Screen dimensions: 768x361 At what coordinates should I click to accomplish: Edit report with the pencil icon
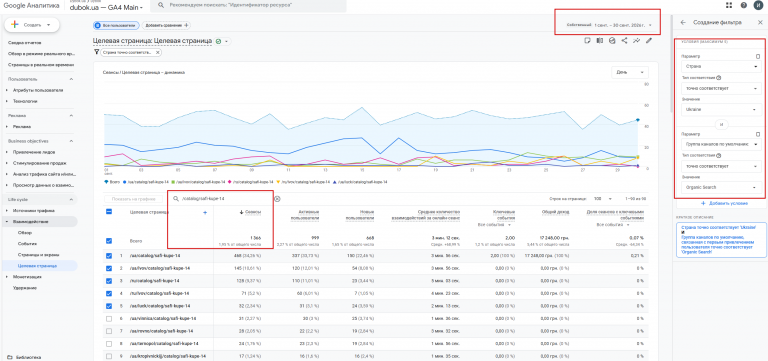pos(649,41)
